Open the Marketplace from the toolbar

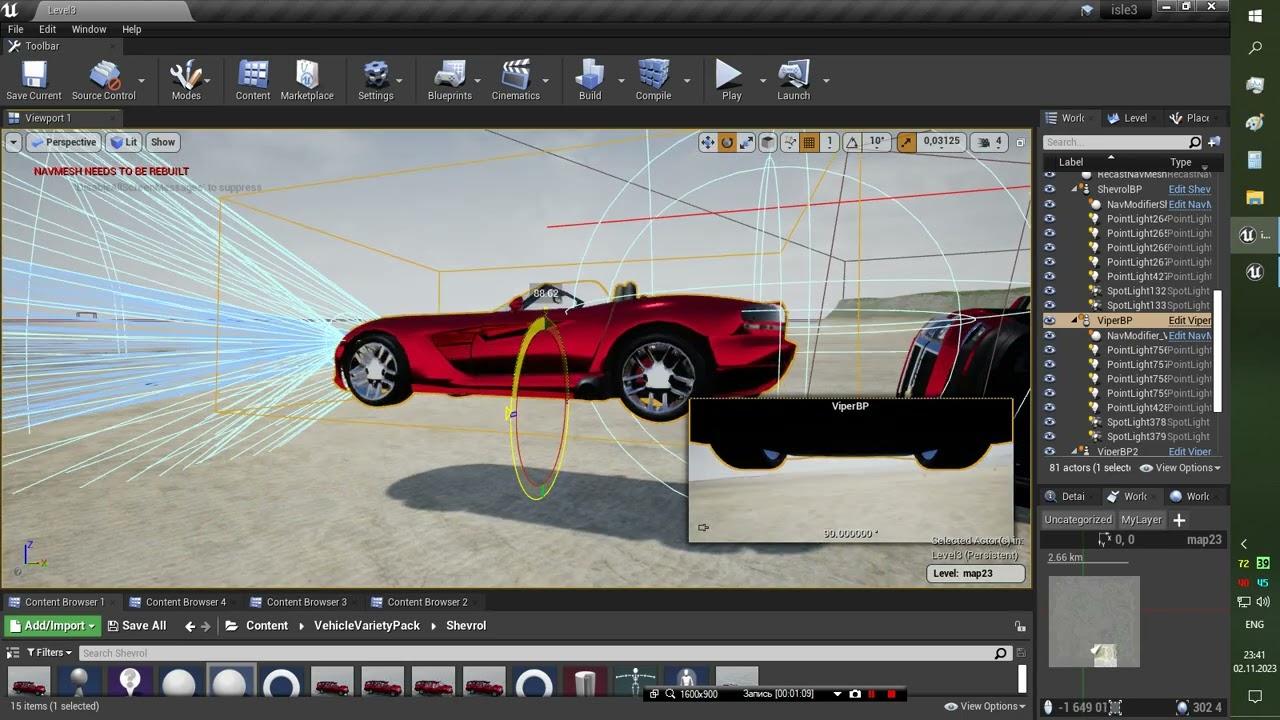click(x=307, y=80)
